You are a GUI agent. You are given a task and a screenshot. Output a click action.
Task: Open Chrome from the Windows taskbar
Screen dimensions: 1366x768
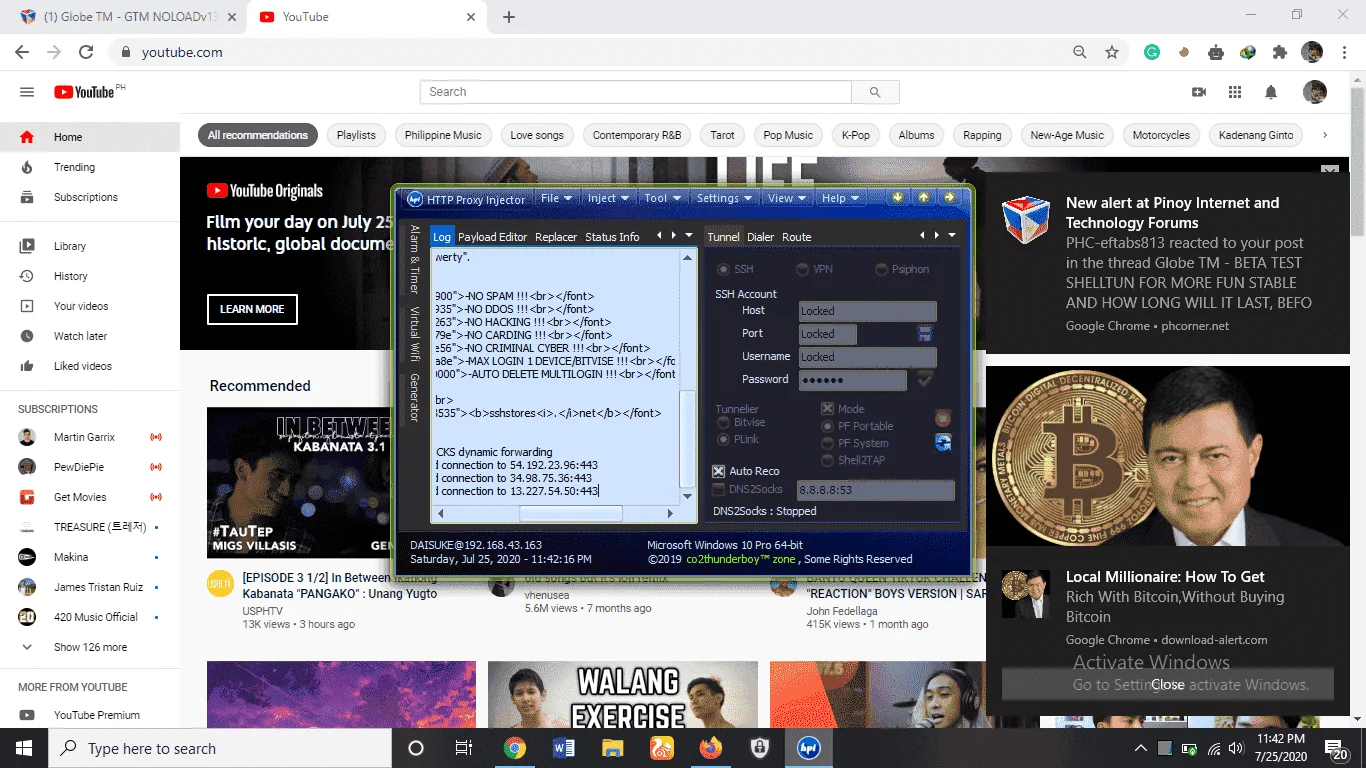coord(515,748)
